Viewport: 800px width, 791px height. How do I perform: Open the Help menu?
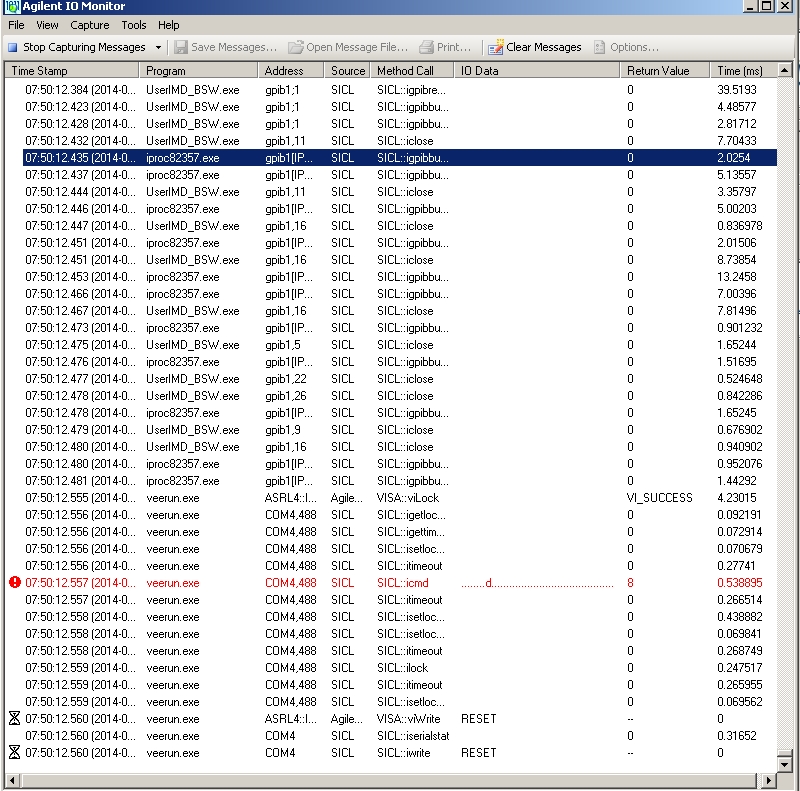click(169, 25)
